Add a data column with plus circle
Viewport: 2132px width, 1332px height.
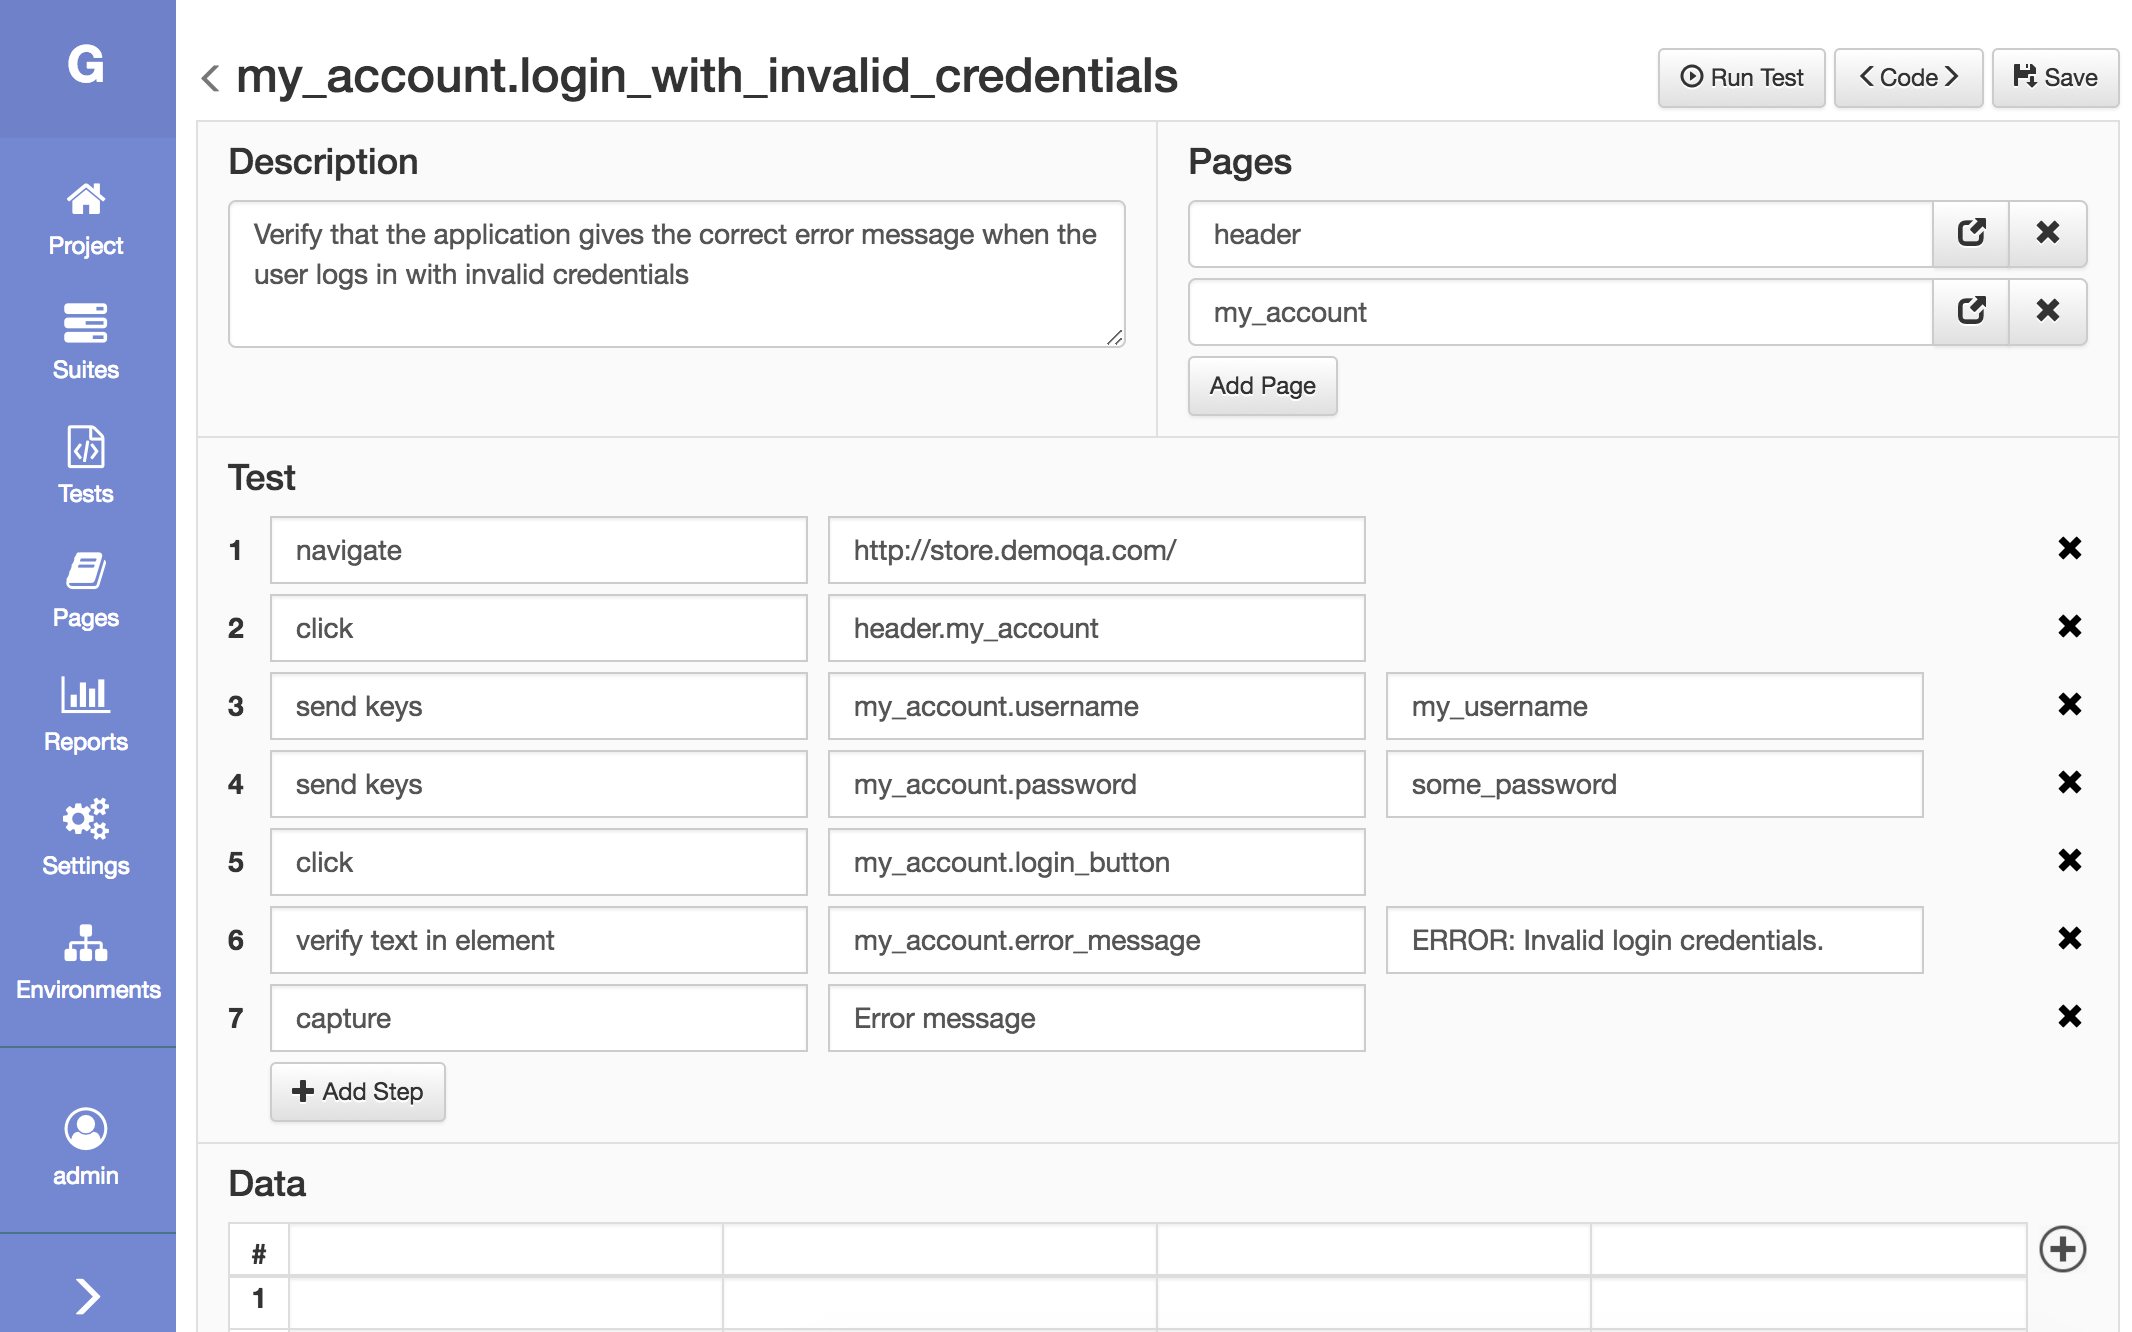2062,1249
